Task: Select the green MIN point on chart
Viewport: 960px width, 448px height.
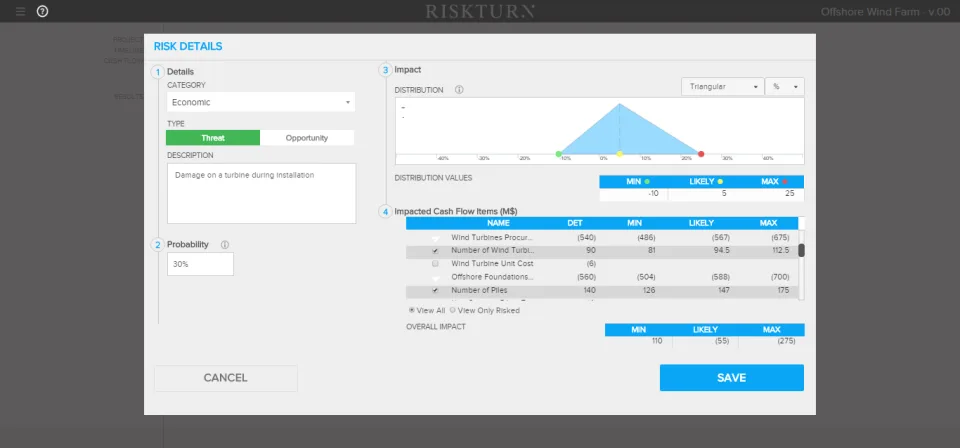Action: [558, 154]
